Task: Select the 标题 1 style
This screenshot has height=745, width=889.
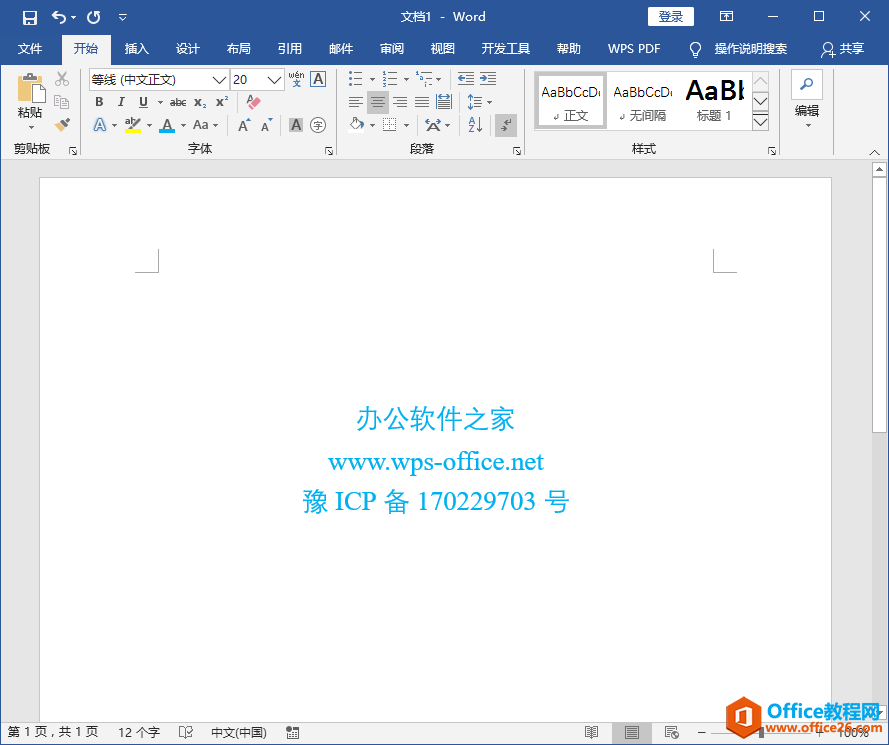Action: 714,102
